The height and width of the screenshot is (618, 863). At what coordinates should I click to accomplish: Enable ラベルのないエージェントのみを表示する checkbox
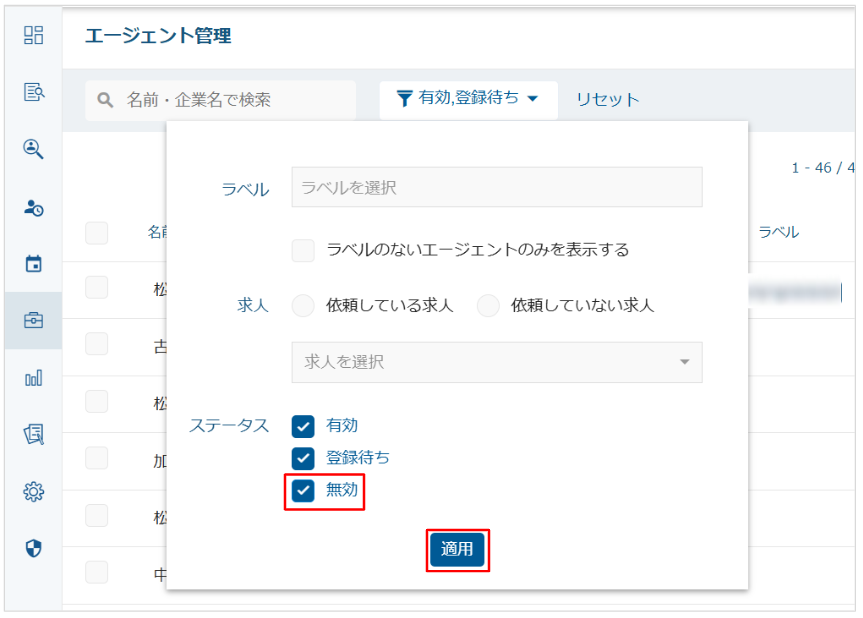pos(303,250)
